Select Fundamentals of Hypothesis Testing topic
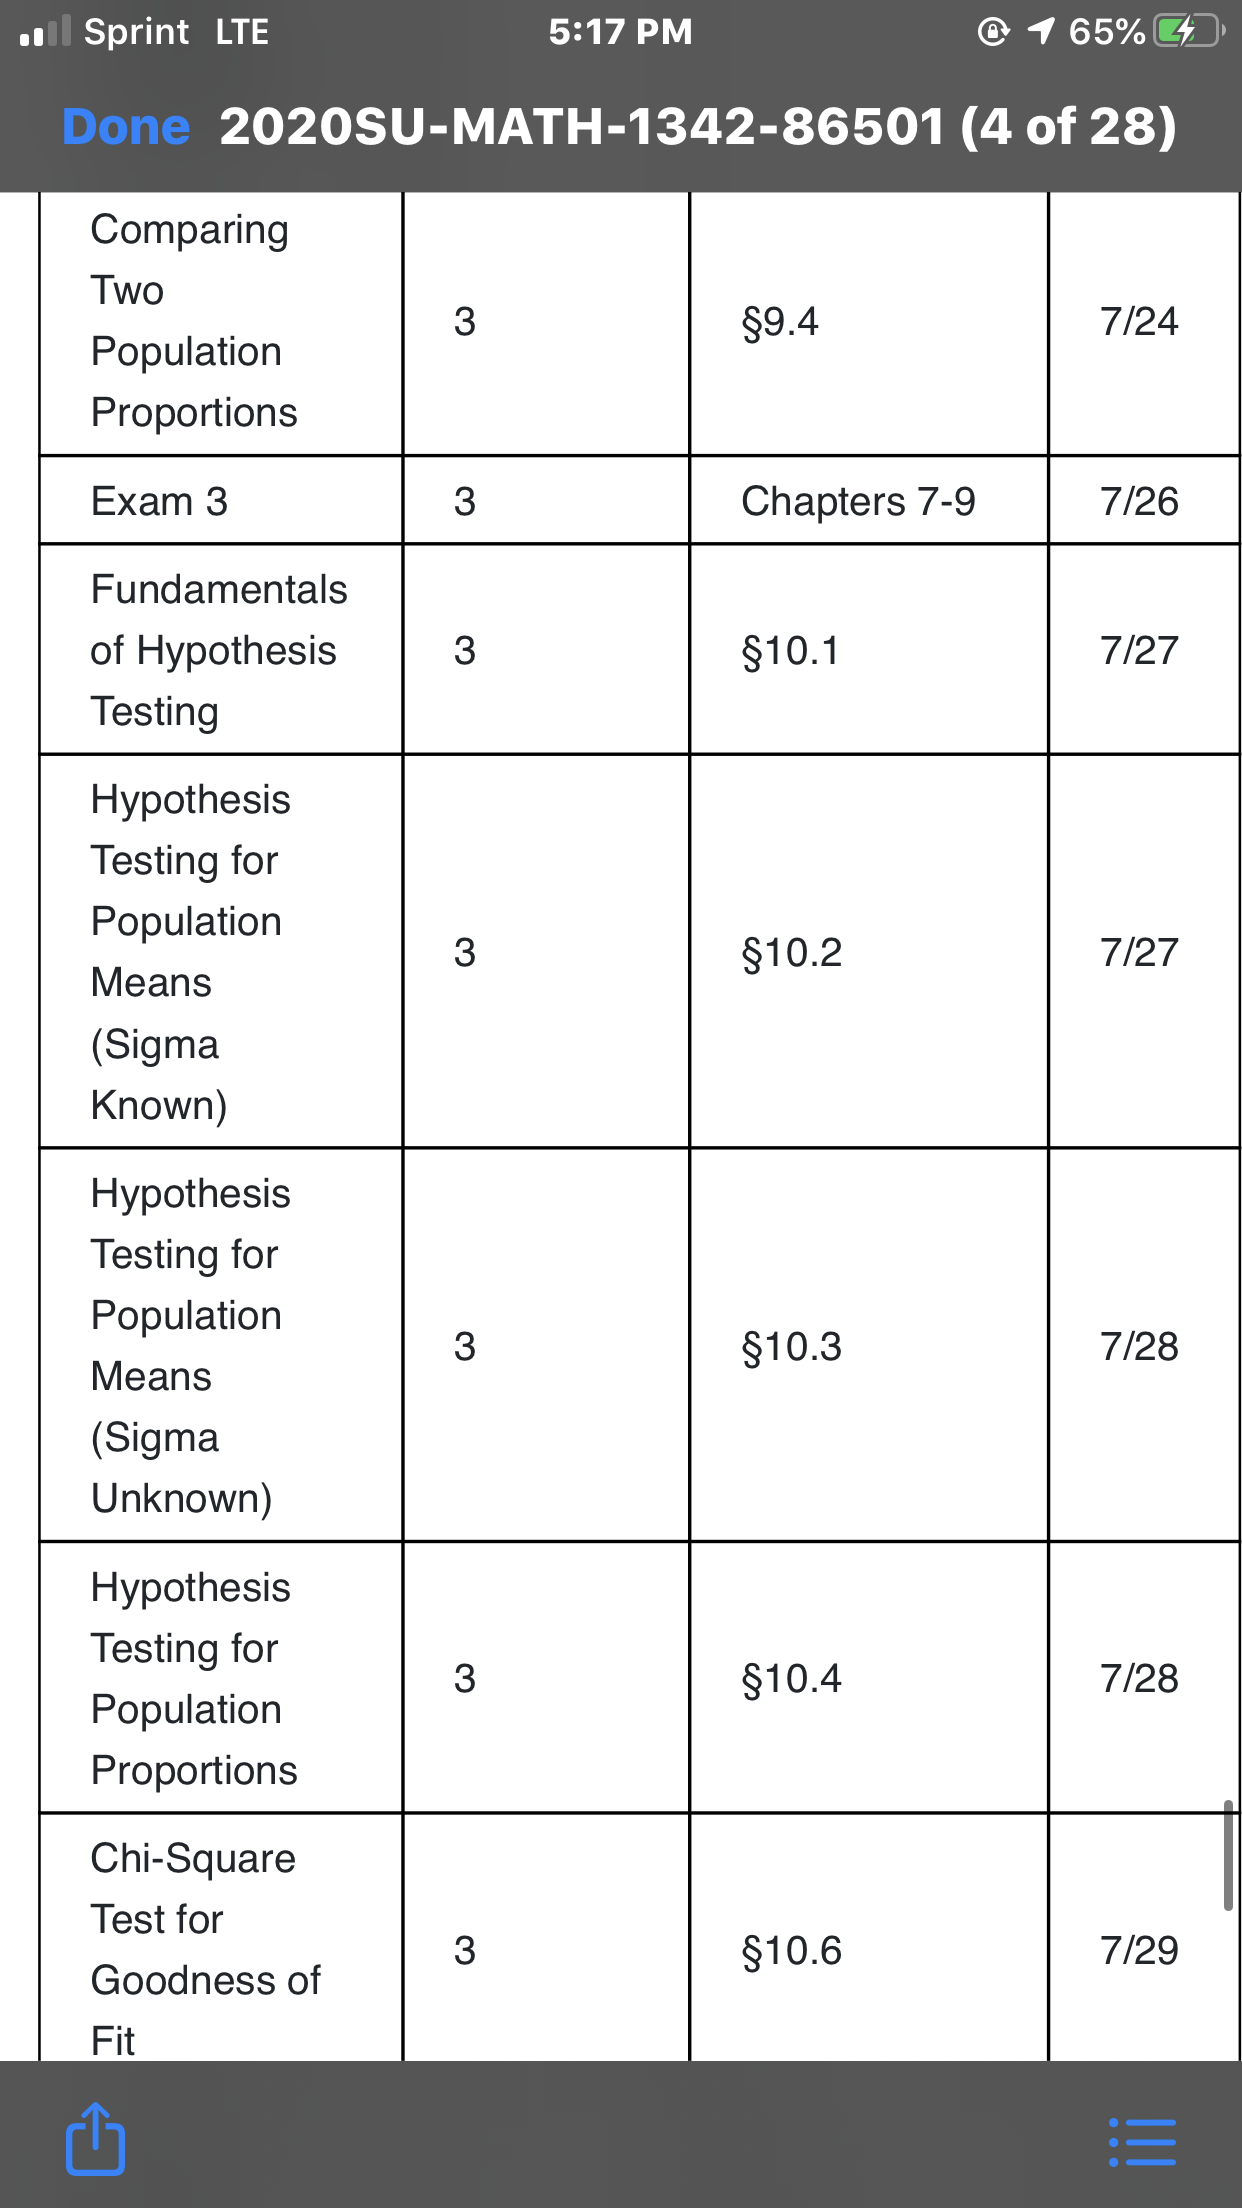The width and height of the screenshot is (1242, 2208). [219, 650]
